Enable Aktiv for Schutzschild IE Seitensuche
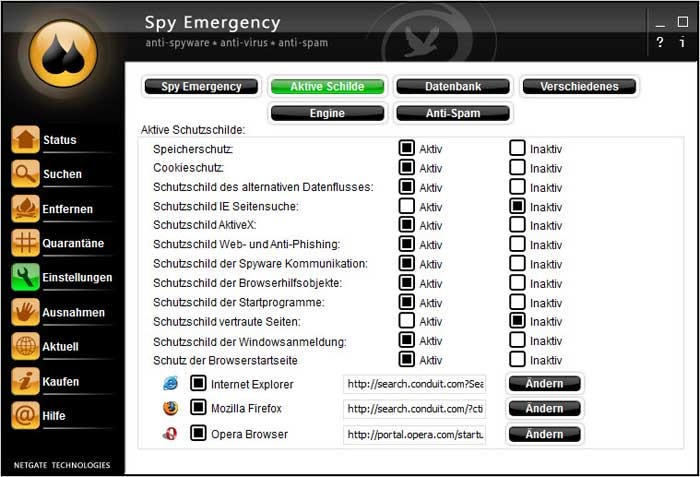 pos(407,206)
